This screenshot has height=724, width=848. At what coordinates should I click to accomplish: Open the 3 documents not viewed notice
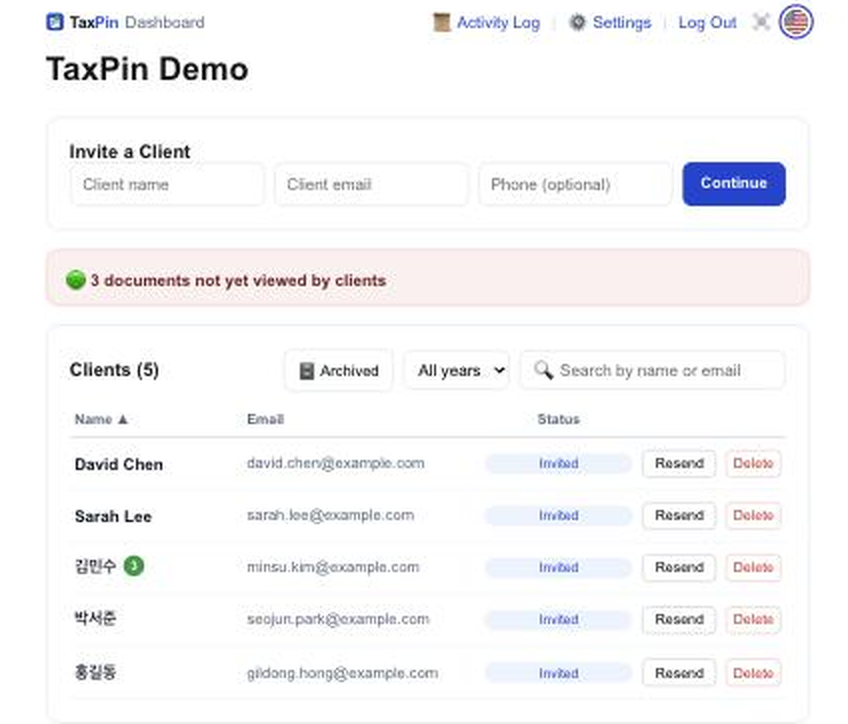click(x=428, y=278)
